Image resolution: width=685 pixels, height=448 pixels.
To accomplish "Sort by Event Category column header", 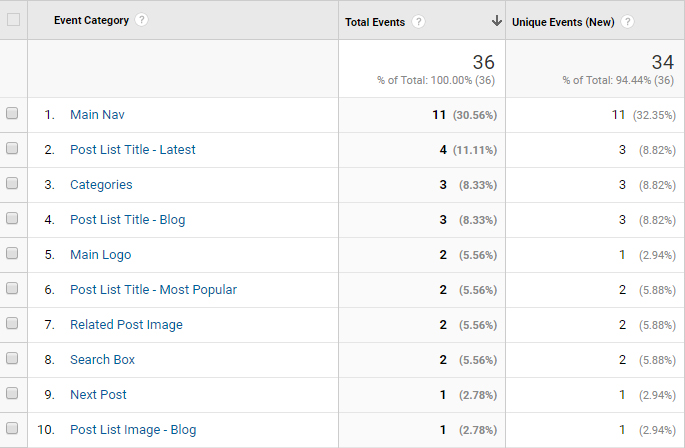I will [91, 21].
